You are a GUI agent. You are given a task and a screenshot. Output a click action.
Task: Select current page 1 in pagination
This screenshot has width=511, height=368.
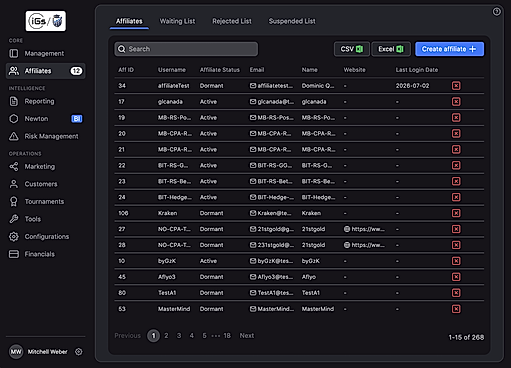click(x=153, y=336)
